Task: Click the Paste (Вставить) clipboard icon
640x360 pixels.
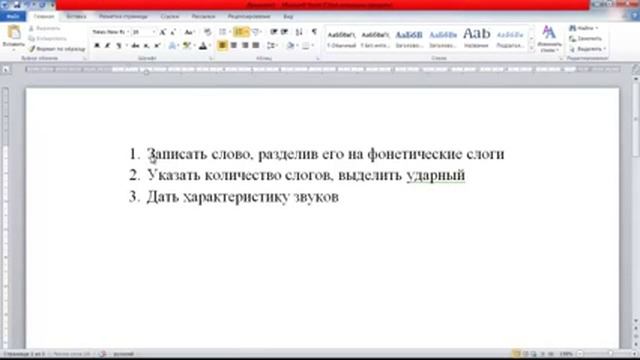Action: click(14, 33)
